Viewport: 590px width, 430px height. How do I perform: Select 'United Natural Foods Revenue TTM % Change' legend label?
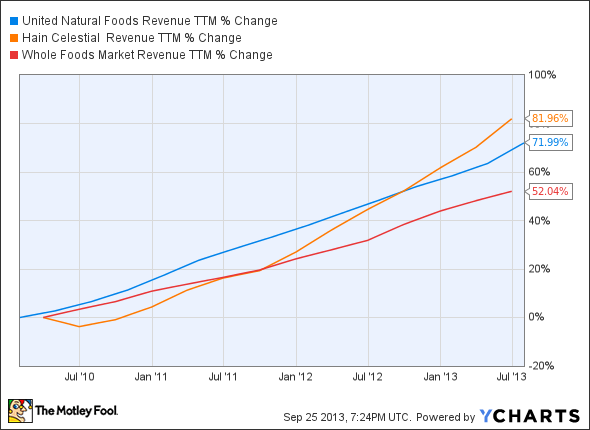150,21
